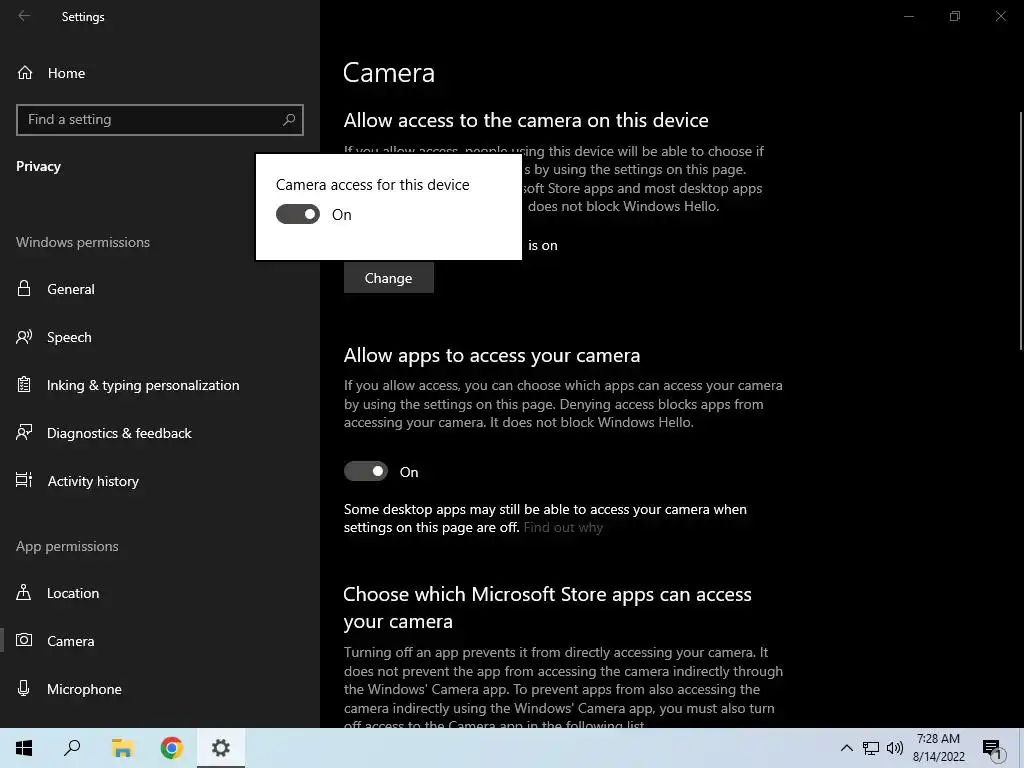Click the Windows permissions section label
1024x768 pixels.
[x=83, y=242]
